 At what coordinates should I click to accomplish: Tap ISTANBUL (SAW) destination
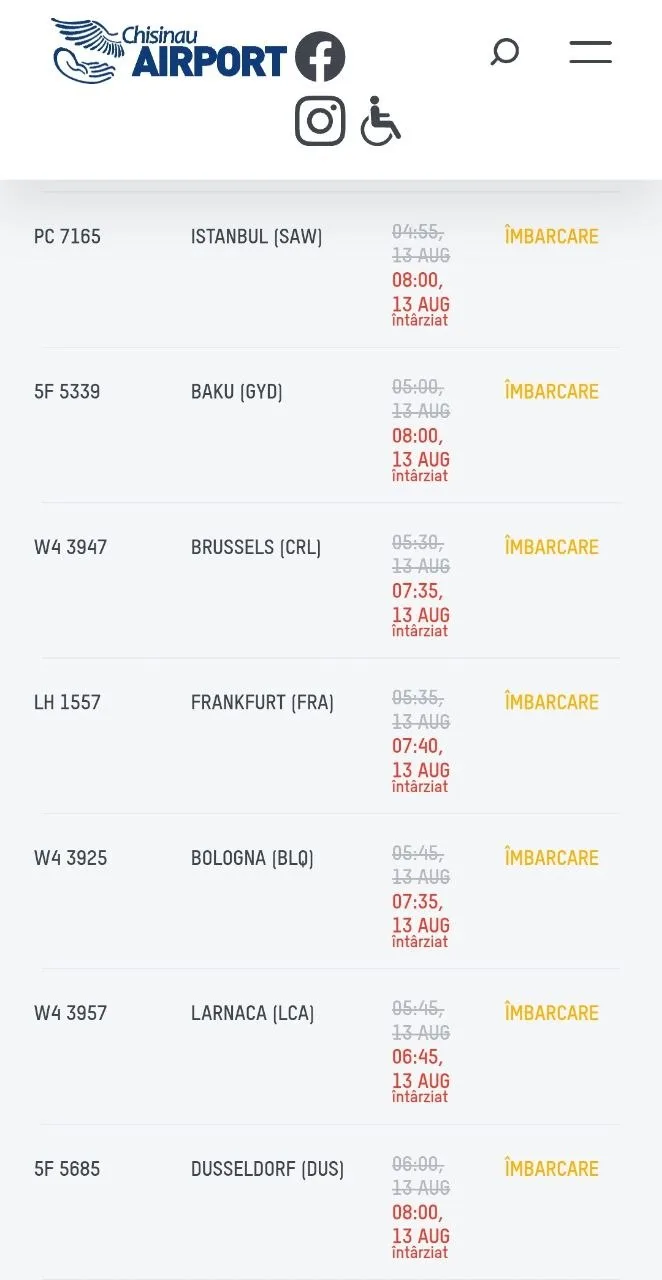257,237
